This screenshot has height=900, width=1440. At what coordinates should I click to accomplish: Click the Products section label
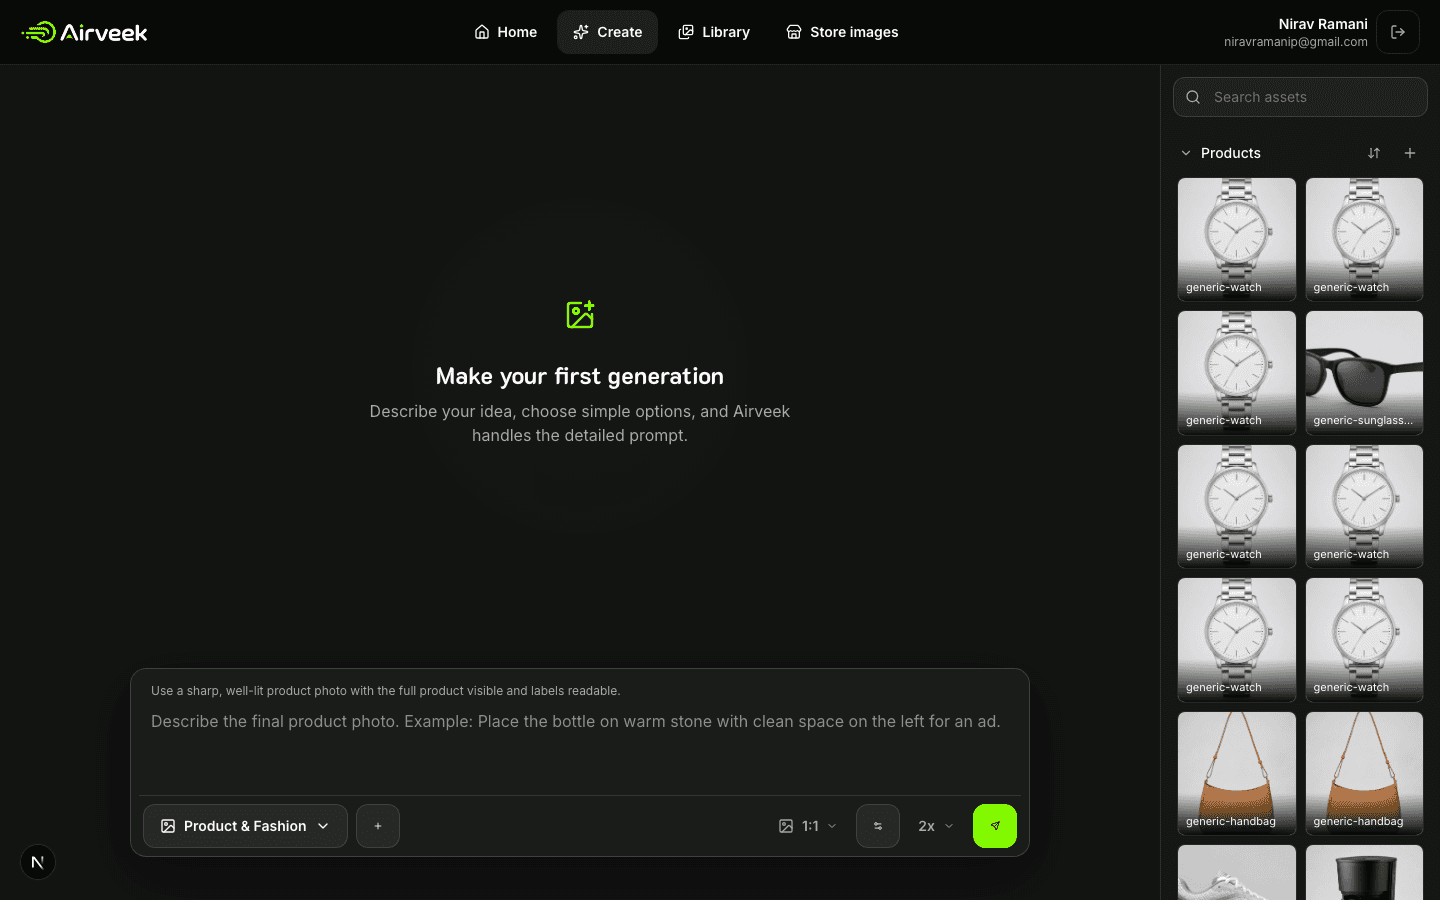[1231, 153]
